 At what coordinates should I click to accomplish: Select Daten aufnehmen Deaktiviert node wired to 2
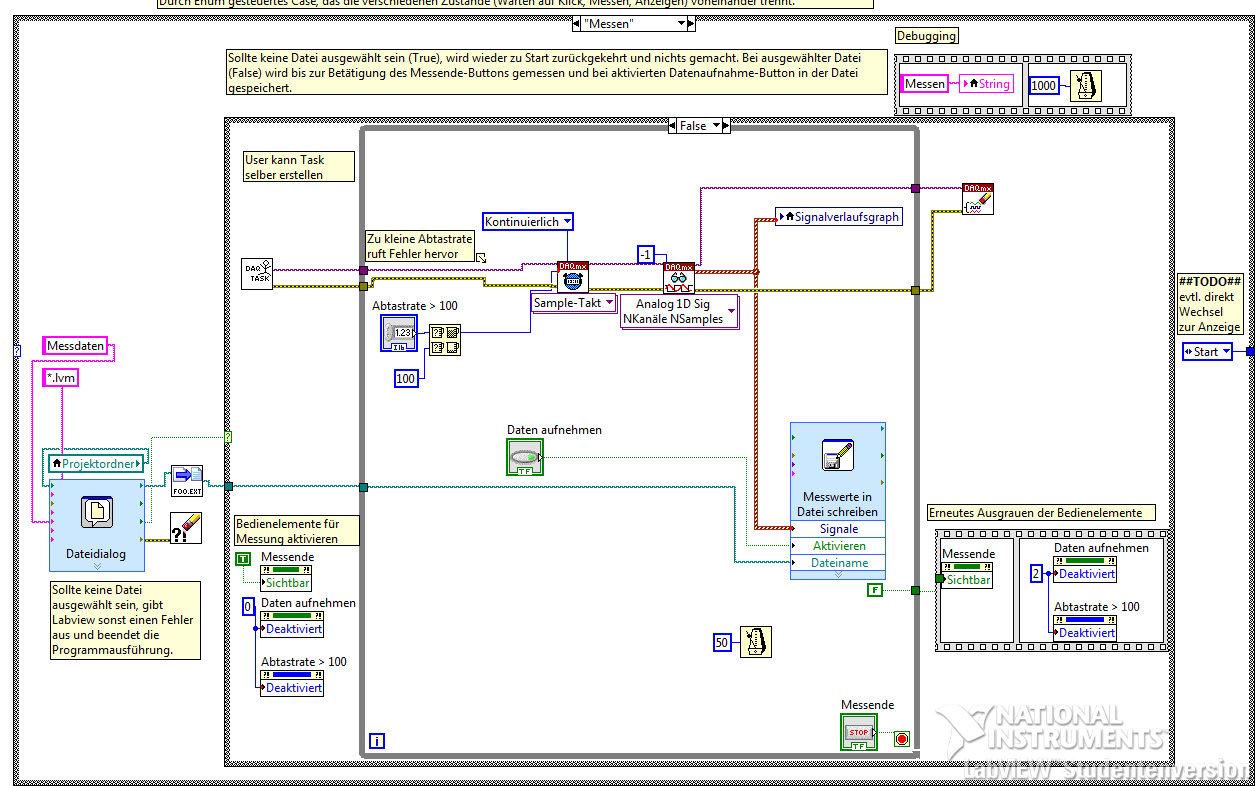coord(1085,567)
